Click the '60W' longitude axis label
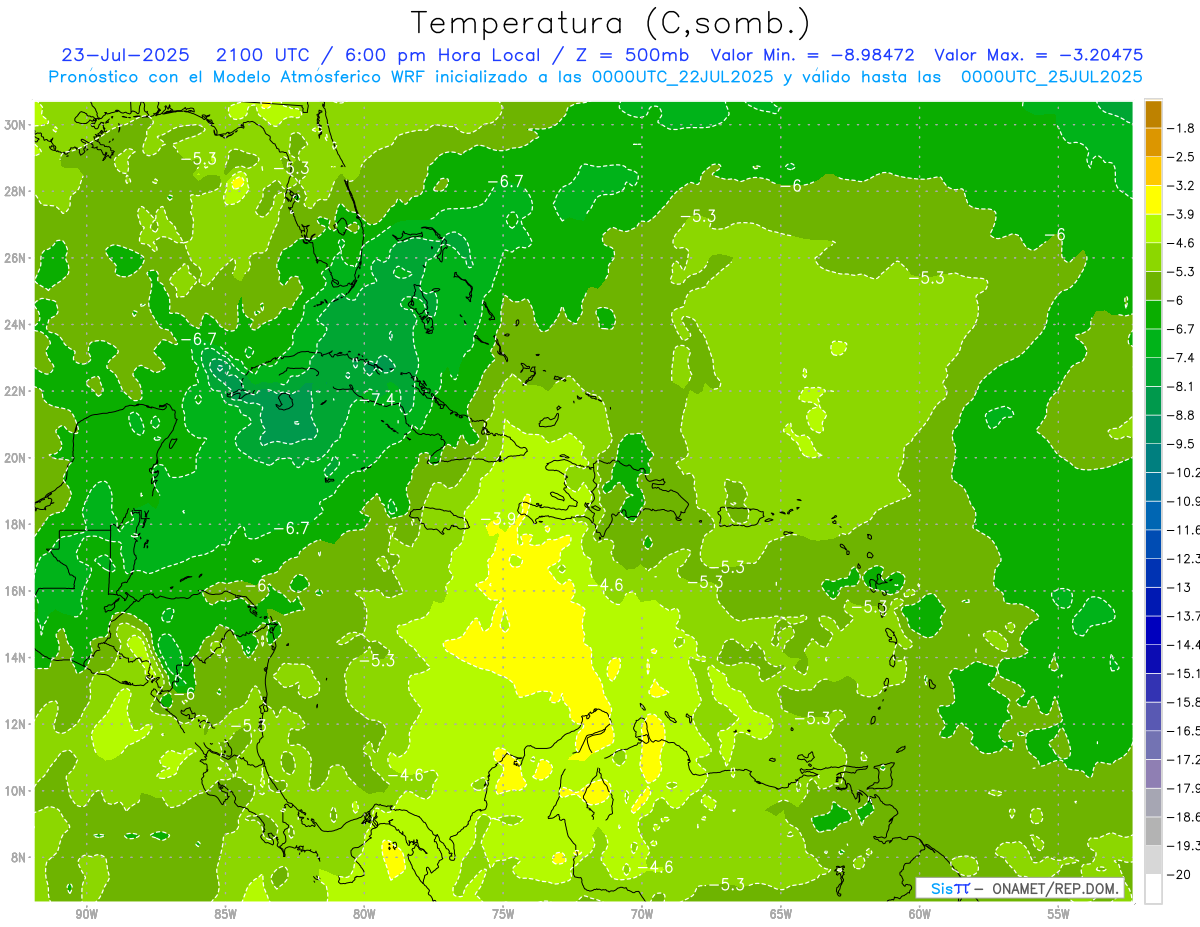This screenshot has height=927, width=1200. [920, 915]
